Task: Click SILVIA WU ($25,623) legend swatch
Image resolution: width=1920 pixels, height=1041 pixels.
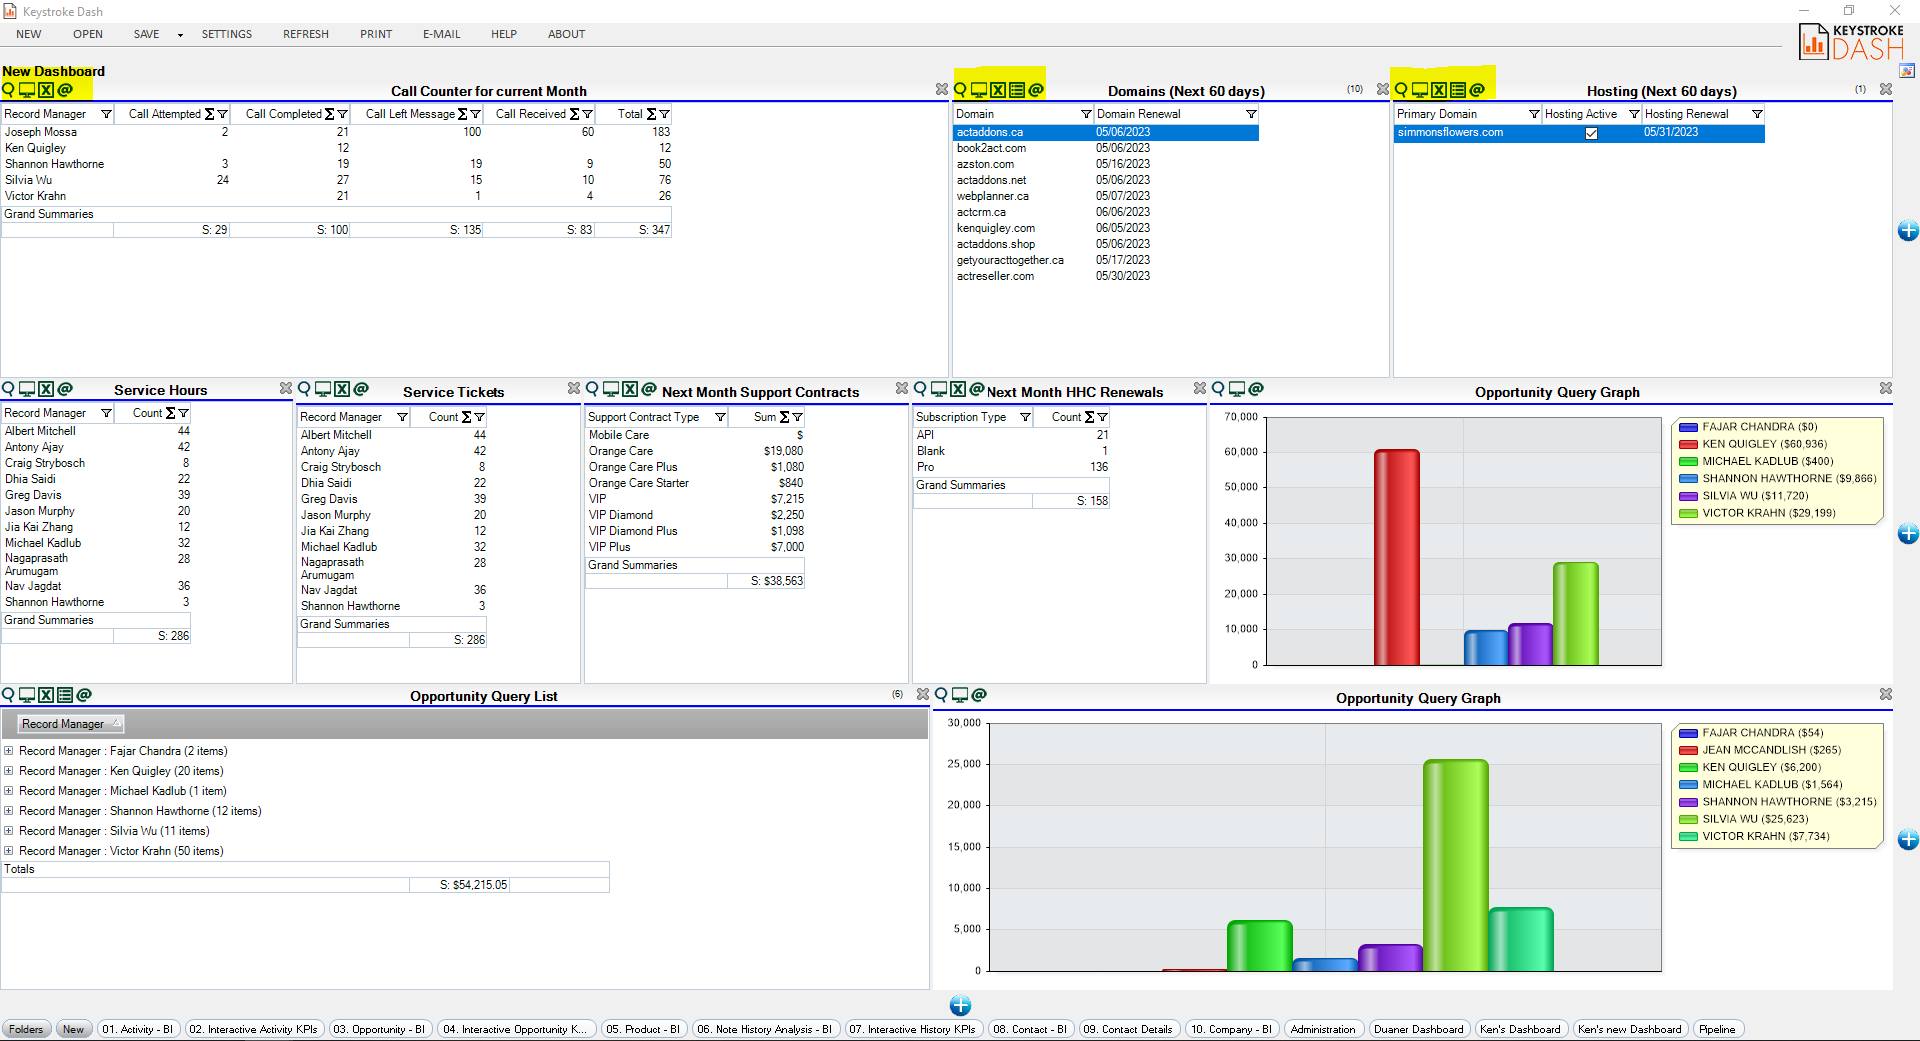Action: 1688,819
